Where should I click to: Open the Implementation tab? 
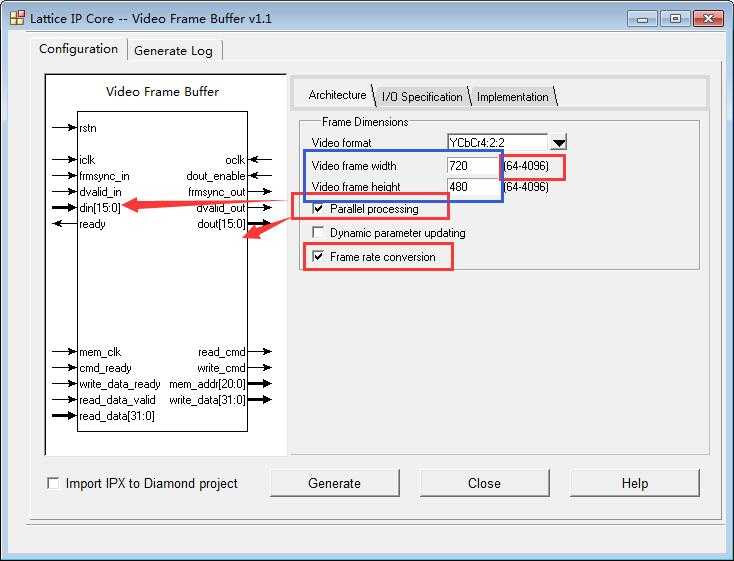click(x=513, y=97)
